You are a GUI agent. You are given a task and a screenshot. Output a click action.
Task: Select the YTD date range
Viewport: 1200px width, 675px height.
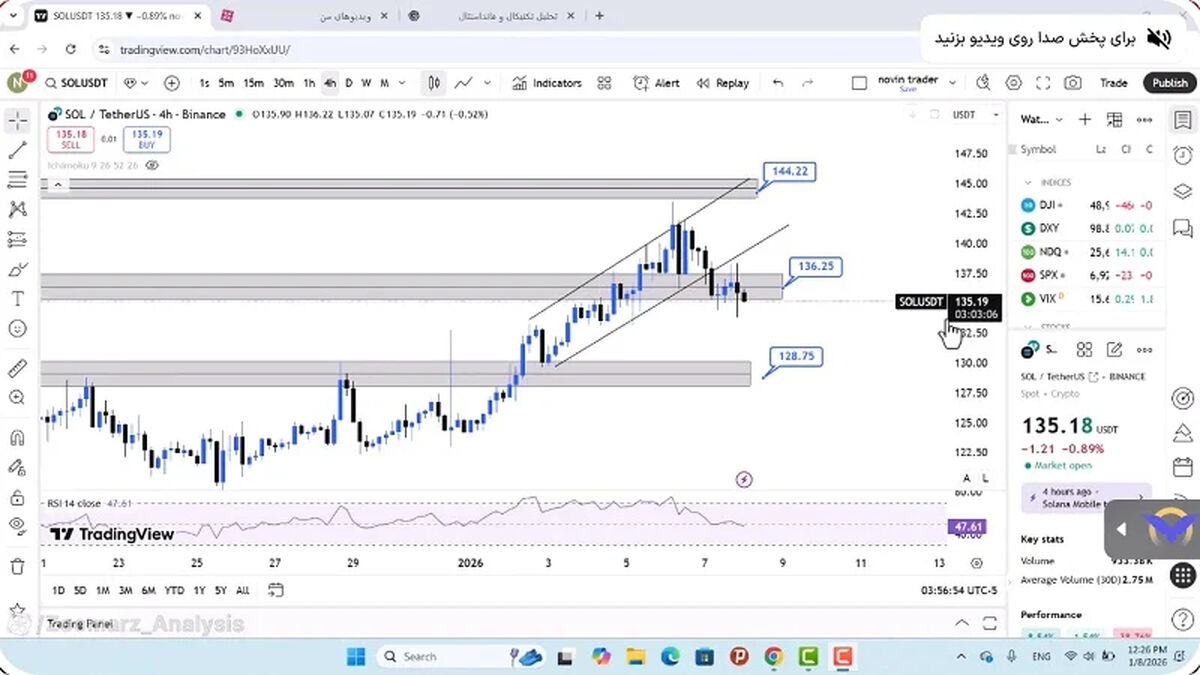[174, 590]
